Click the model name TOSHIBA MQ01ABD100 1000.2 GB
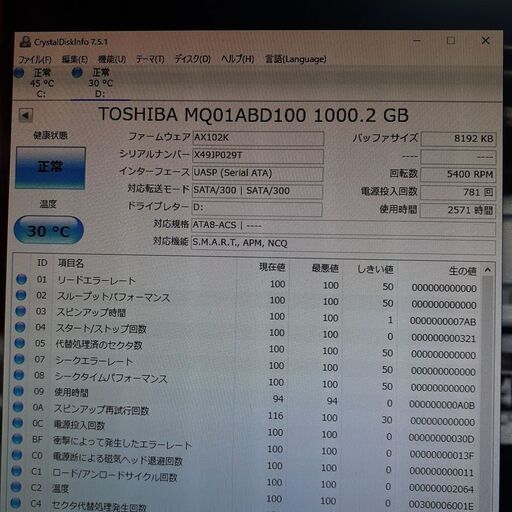Image resolution: width=512 pixels, height=512 pixels. (253, 115)
